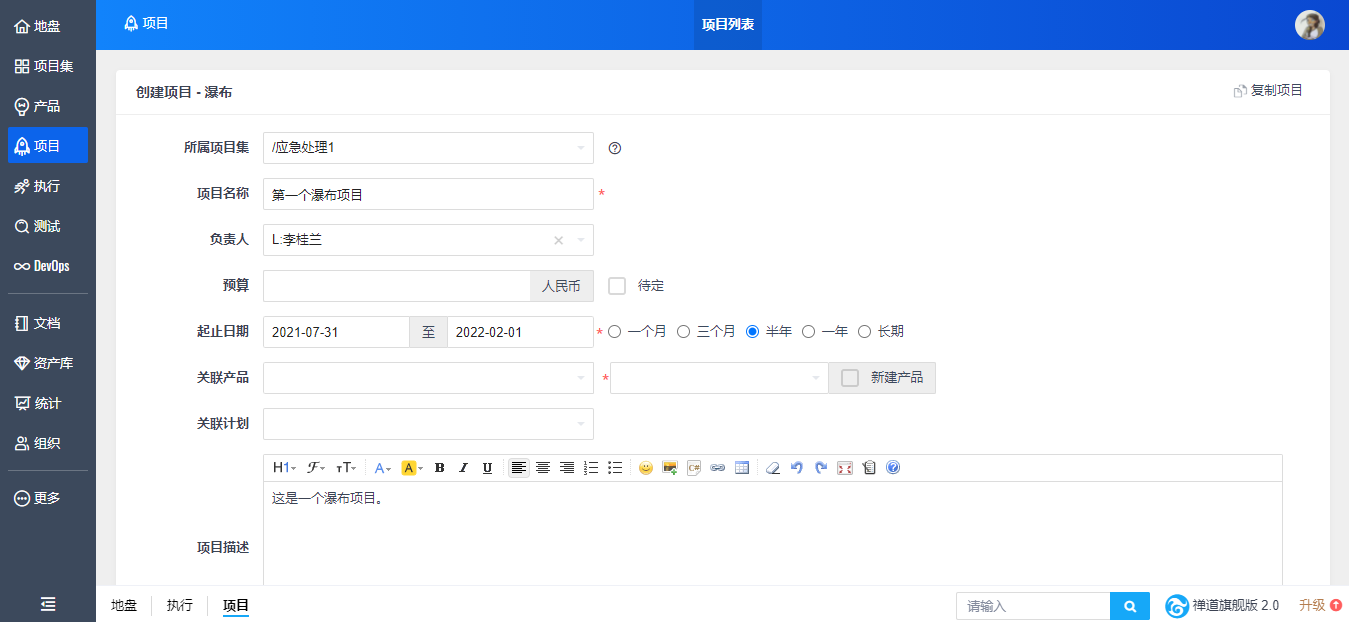1349x622 pixels.
Task: Center align description text
Action: [x=543, y=467]
